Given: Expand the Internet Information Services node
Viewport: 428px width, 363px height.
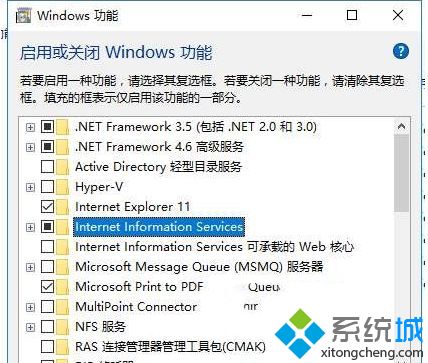Looking at the screenshot, I should click(30, 227).
